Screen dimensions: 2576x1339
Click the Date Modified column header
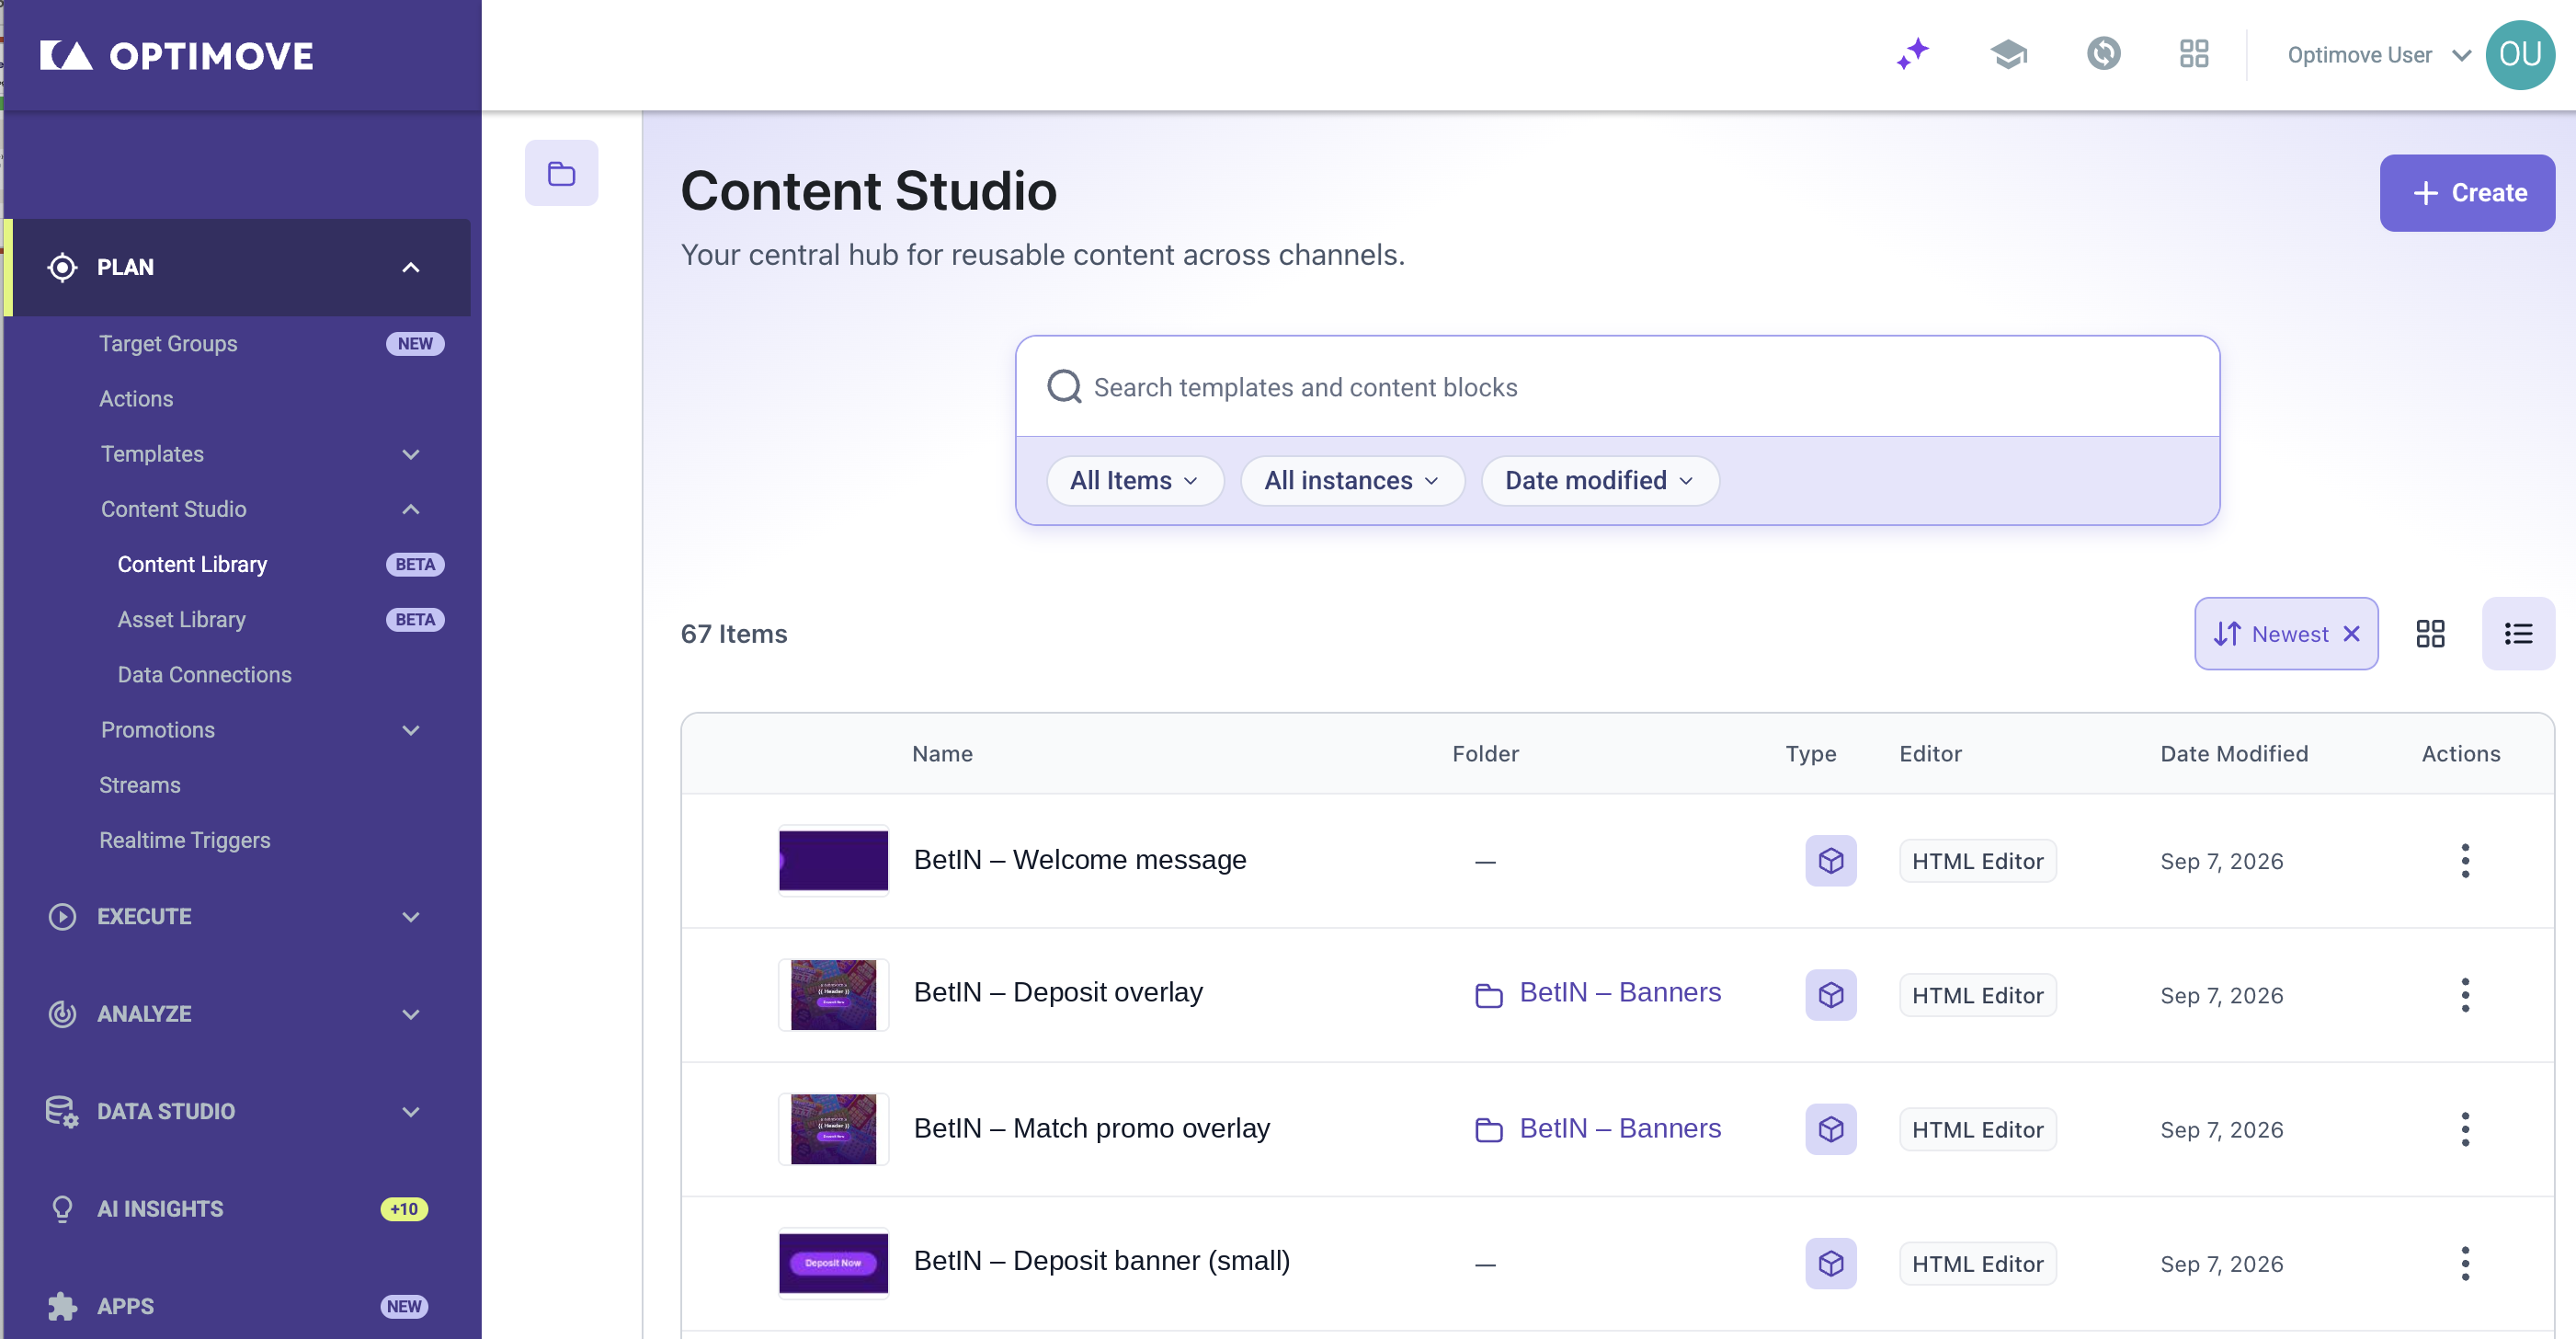tap(2233, 753)
